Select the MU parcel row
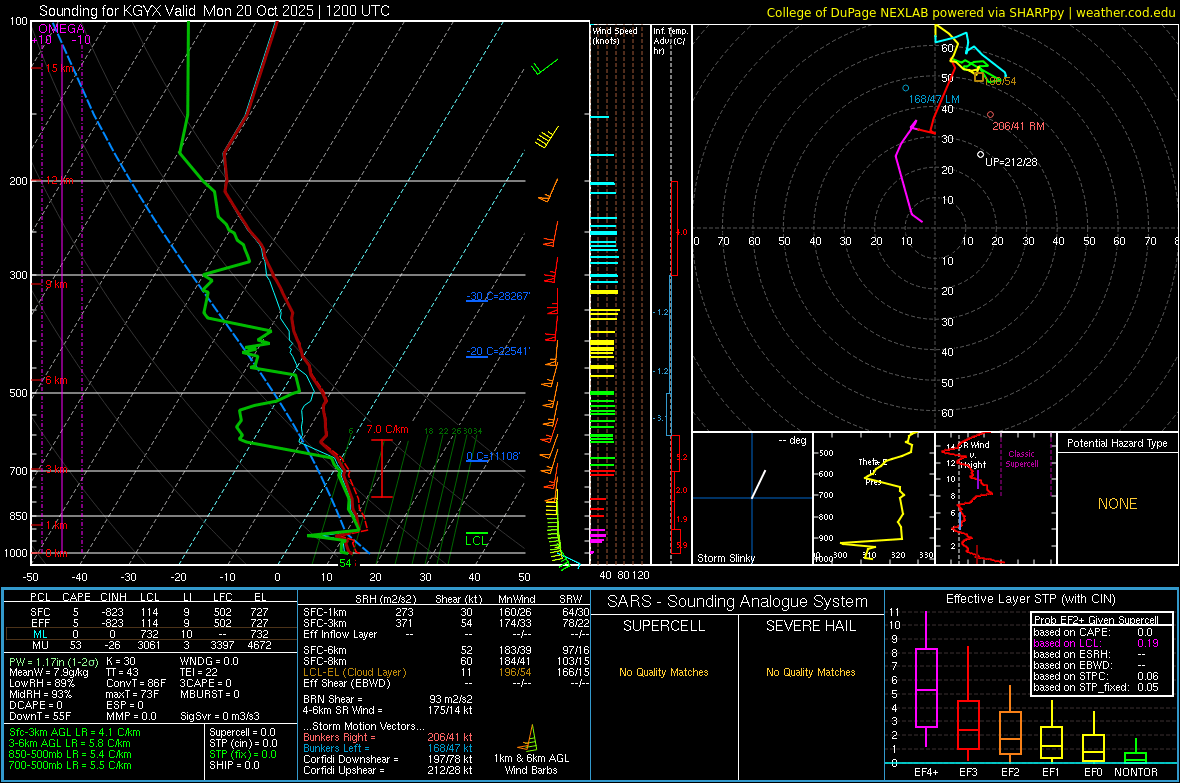The width and height of the screenshot is (1180, 783). click(151, 644)
